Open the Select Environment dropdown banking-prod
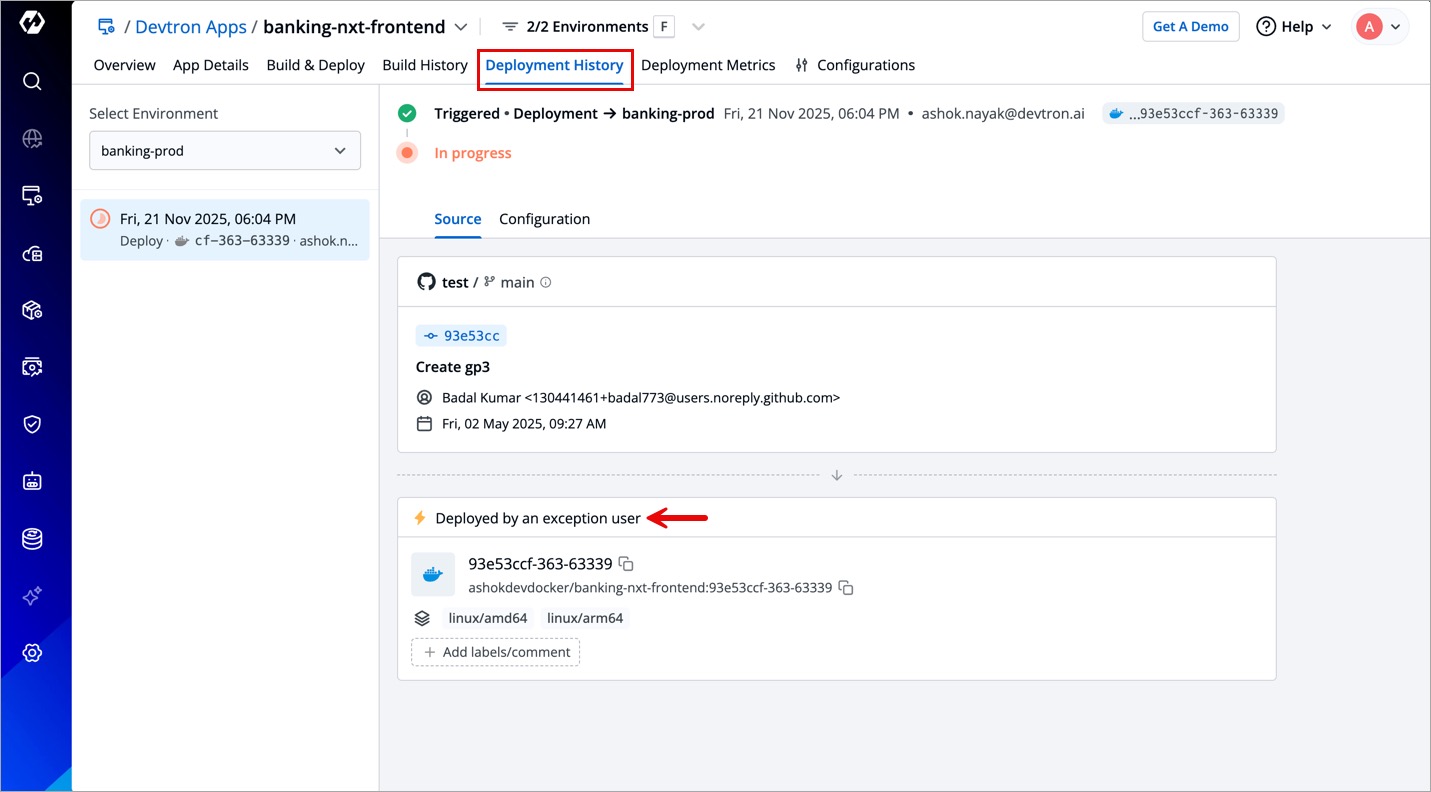The width and height of the screenshot is (1431, 792). pos(225,151)
